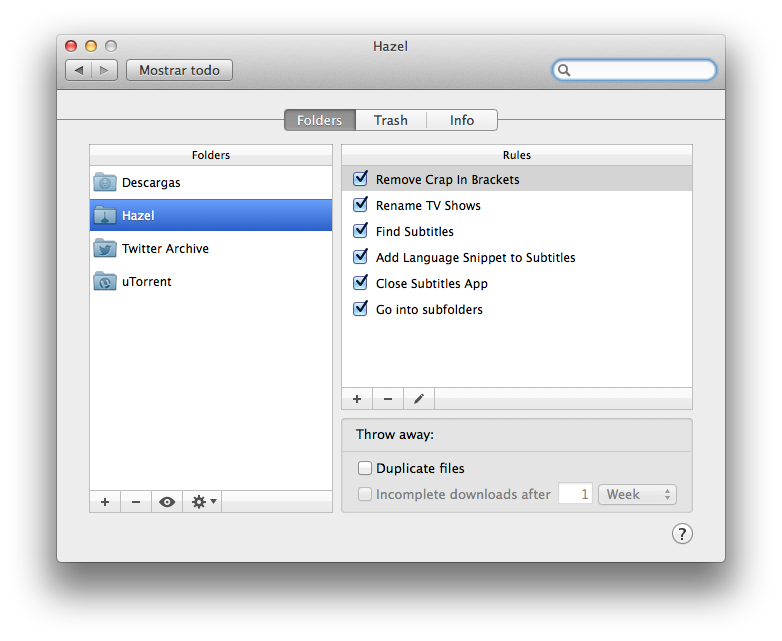Viewport: 782px width, 641px height.
Task: Click the eye preview icon under Folders
Action: [167, 502]
